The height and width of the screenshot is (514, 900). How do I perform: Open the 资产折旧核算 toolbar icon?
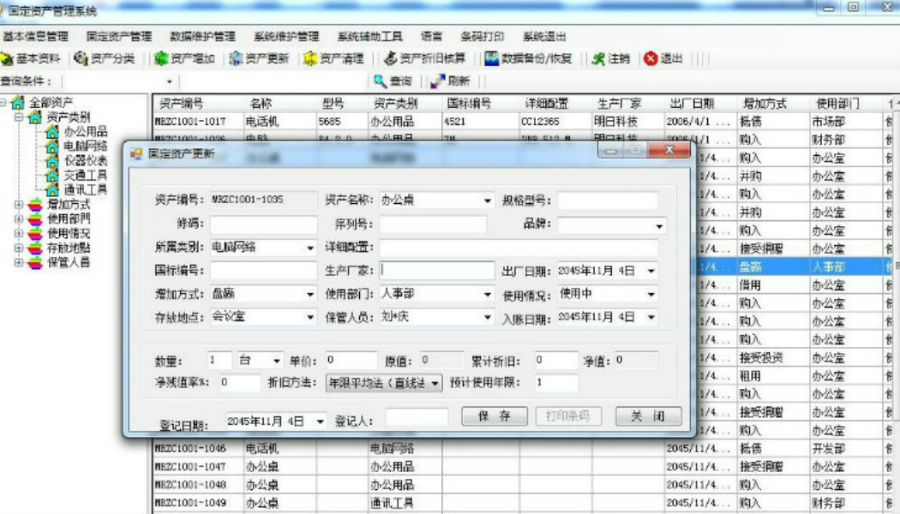coord(390,59)
